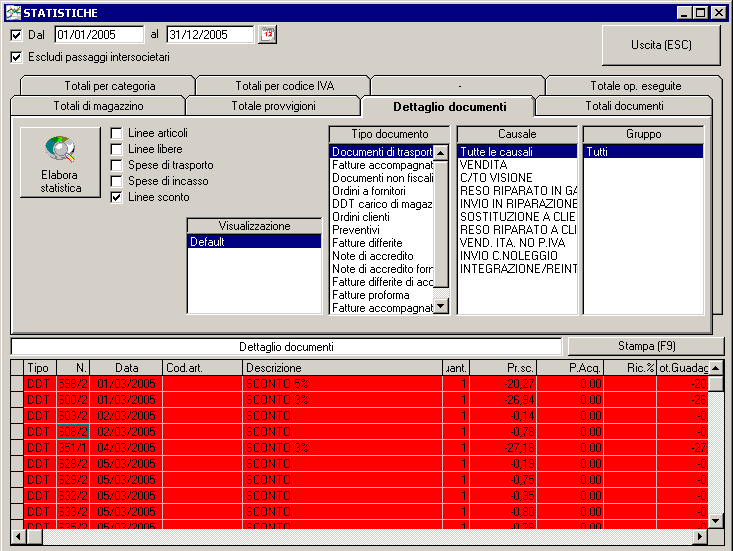Select Ordini clienti in Tipo documento list

pos(361,217)
